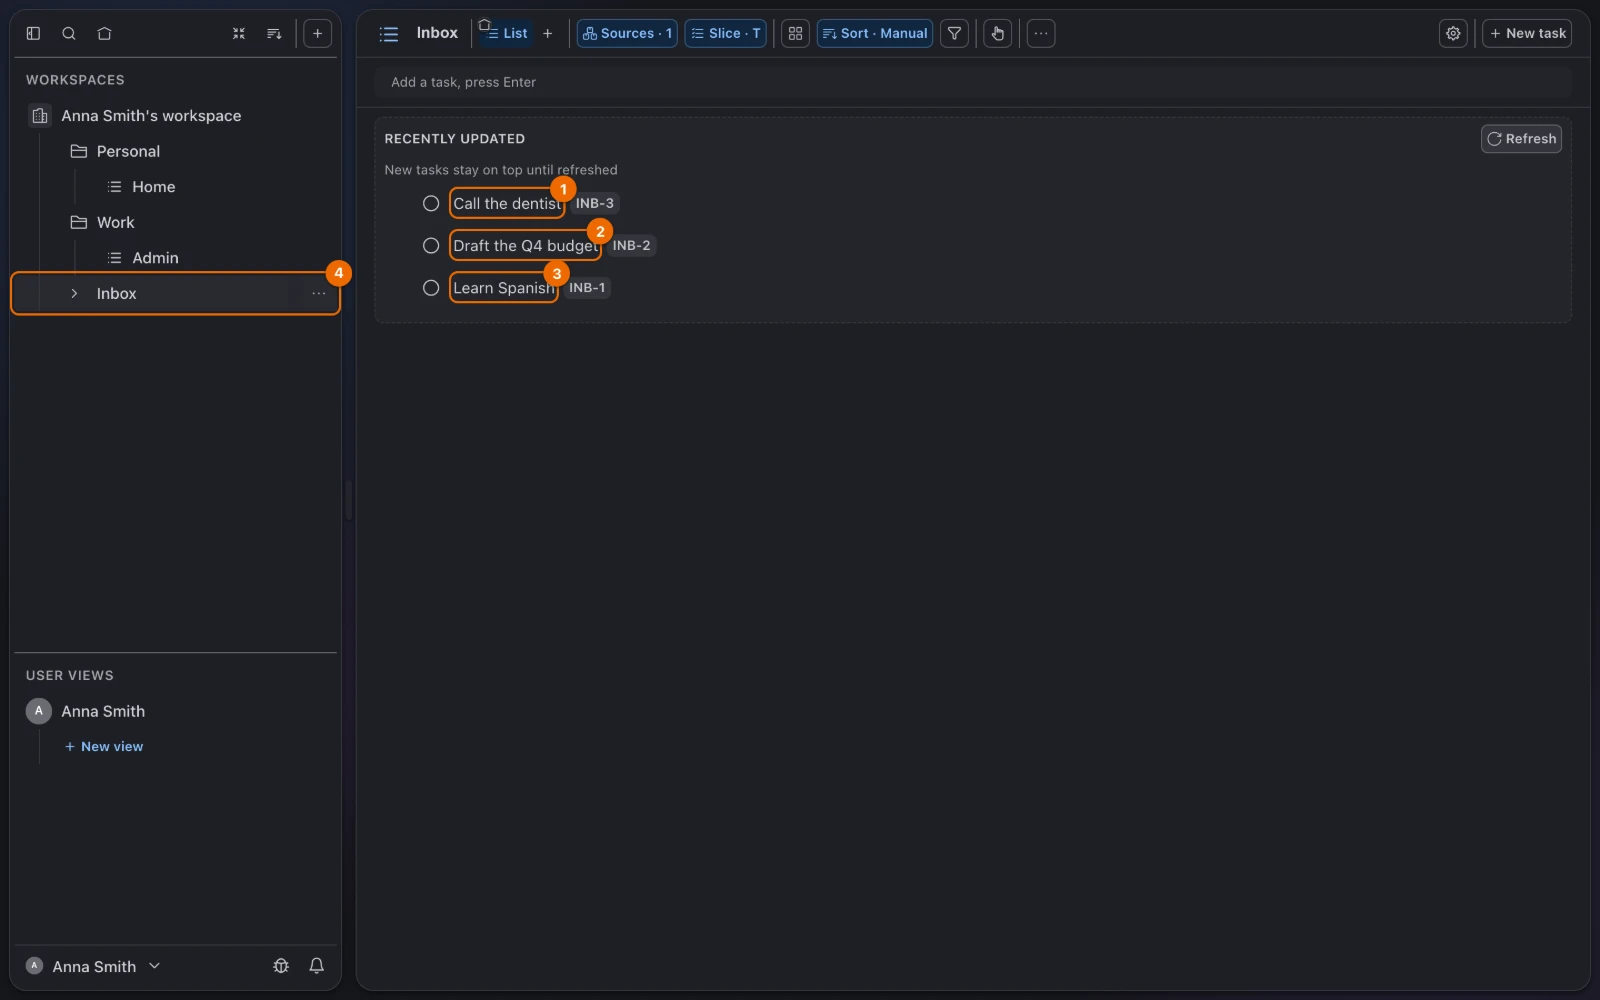
Task: Open the Learn Spanish task title
Action: (x=503, y=287)
